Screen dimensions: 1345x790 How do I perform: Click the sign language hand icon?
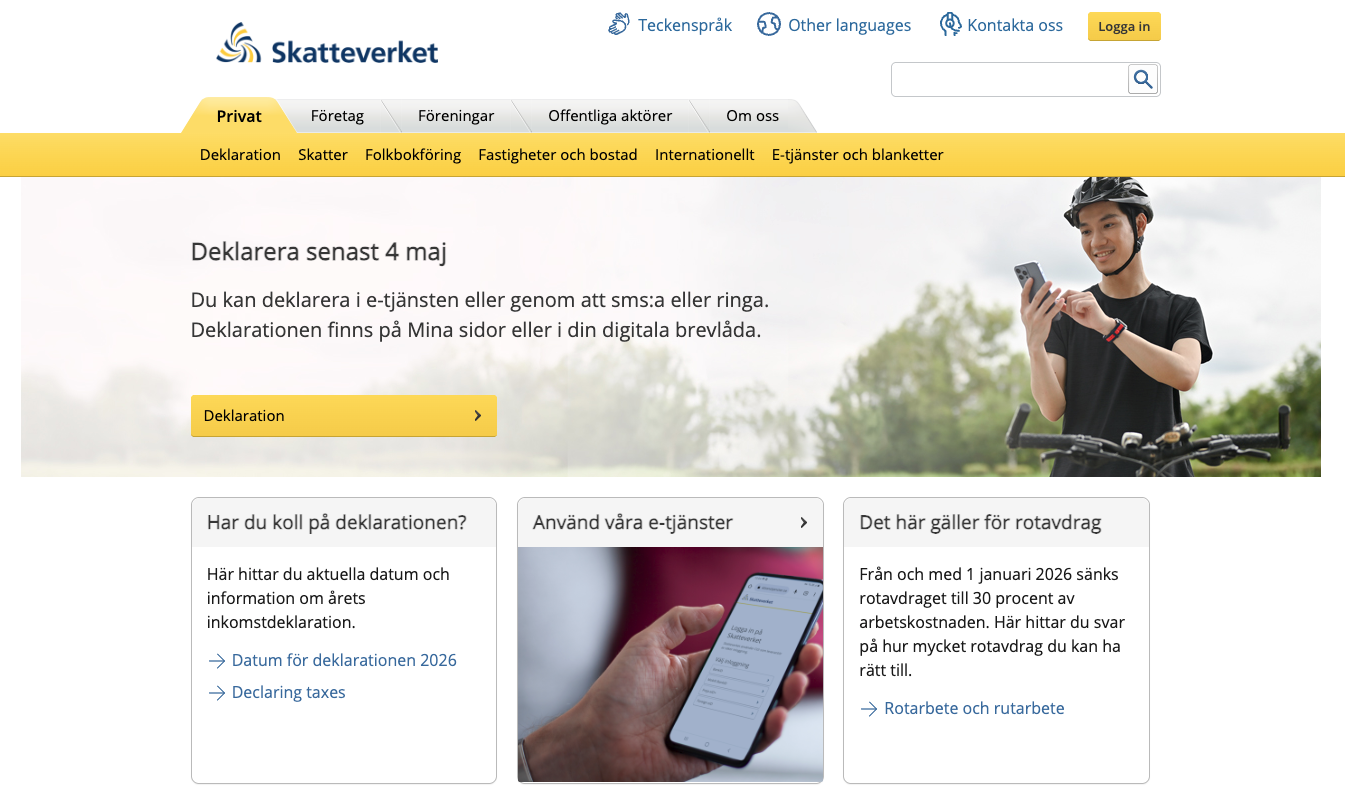click(x=619, y=24)
